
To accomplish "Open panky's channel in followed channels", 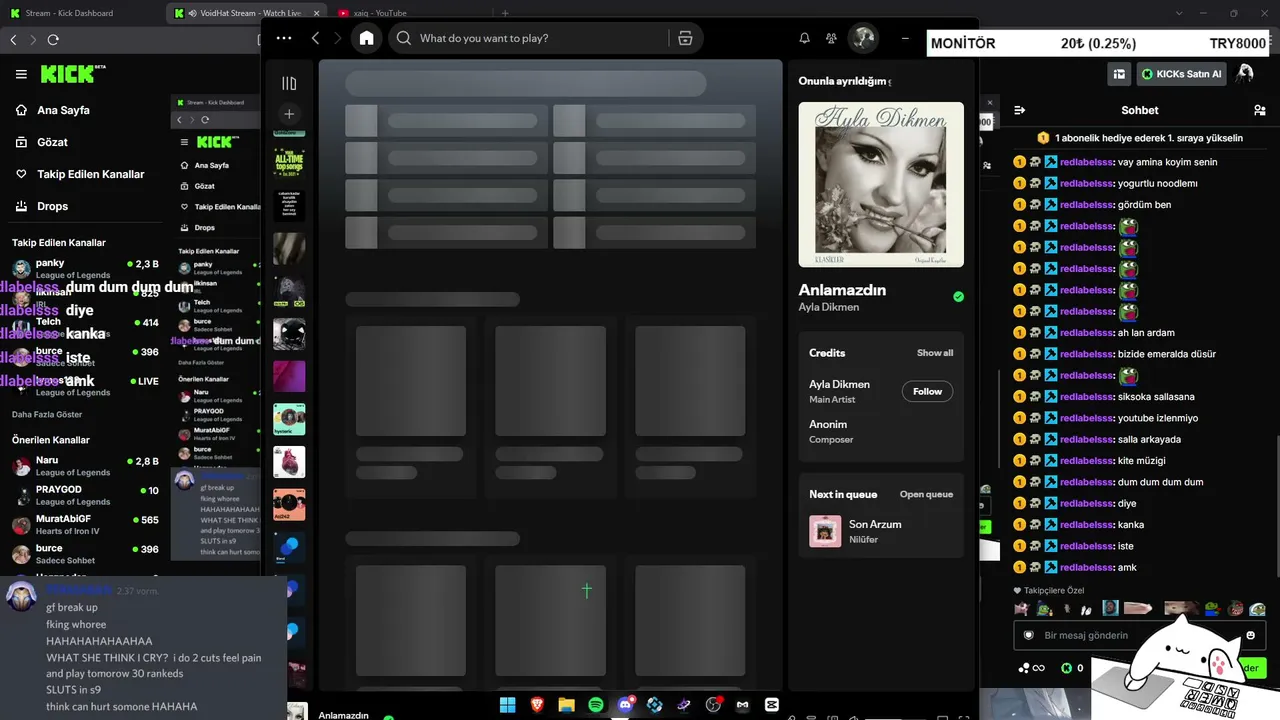I will pos(85,269).
